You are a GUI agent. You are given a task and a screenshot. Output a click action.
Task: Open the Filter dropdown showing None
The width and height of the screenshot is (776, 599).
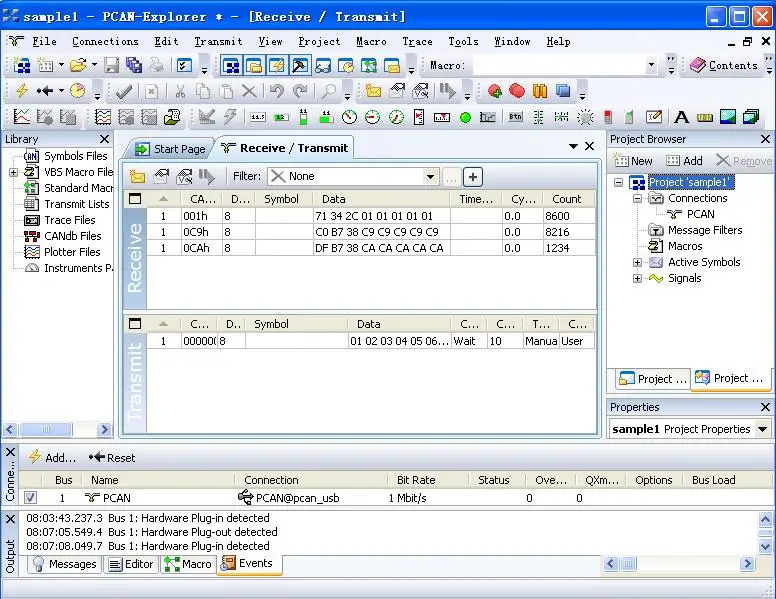point(430,176)
